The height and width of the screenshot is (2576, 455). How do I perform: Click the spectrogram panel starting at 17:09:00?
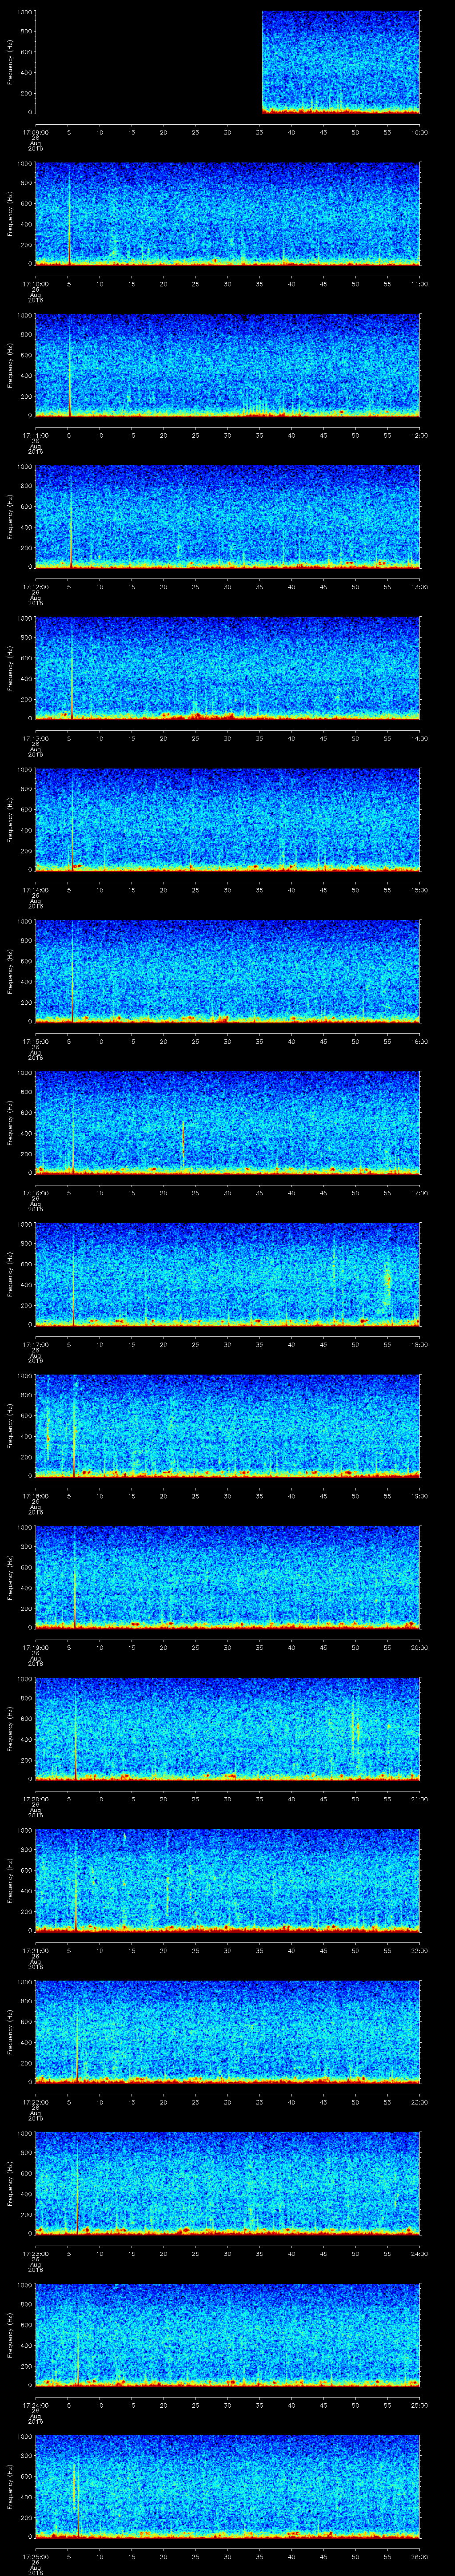(228, 62)
